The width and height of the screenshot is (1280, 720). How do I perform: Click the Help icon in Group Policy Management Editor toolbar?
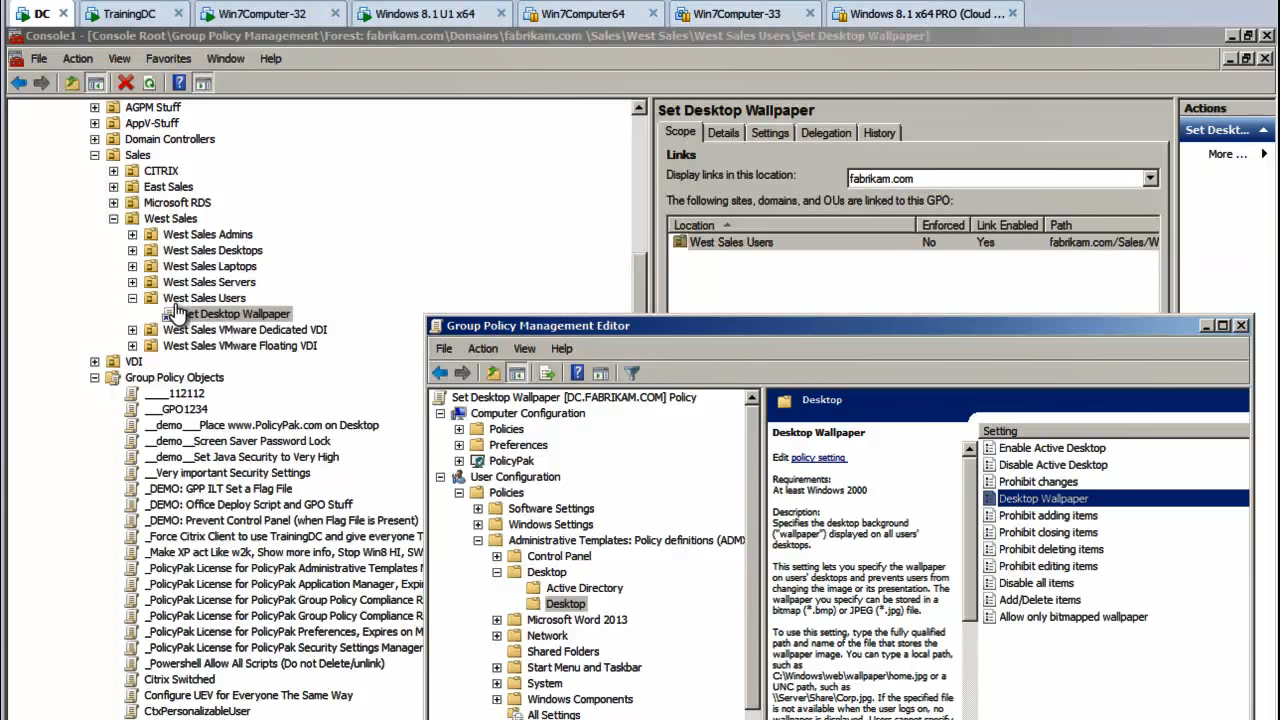coord(577,373)
